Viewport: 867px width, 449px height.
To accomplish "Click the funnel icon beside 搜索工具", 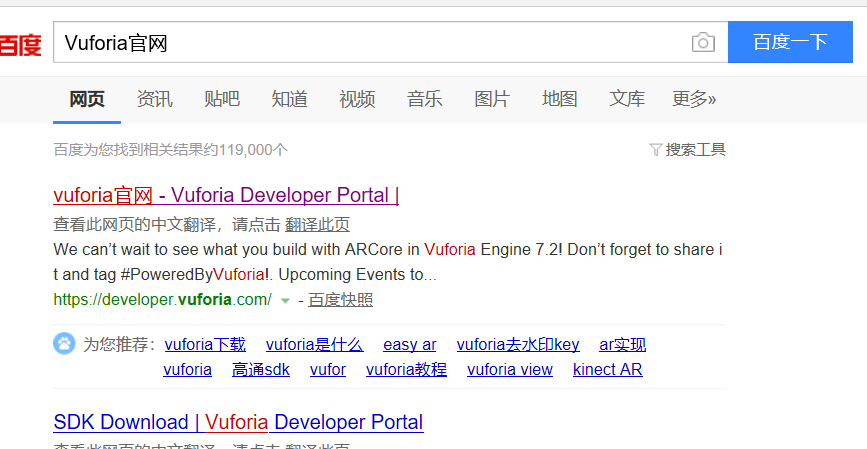I will click(655, 149).
